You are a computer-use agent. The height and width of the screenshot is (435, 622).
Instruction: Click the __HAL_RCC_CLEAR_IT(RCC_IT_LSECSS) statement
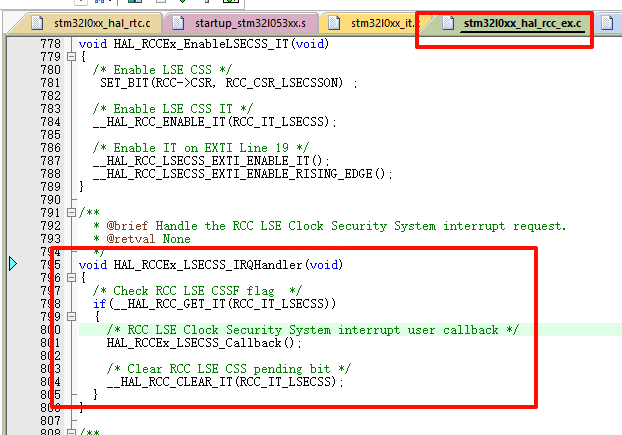225,382
